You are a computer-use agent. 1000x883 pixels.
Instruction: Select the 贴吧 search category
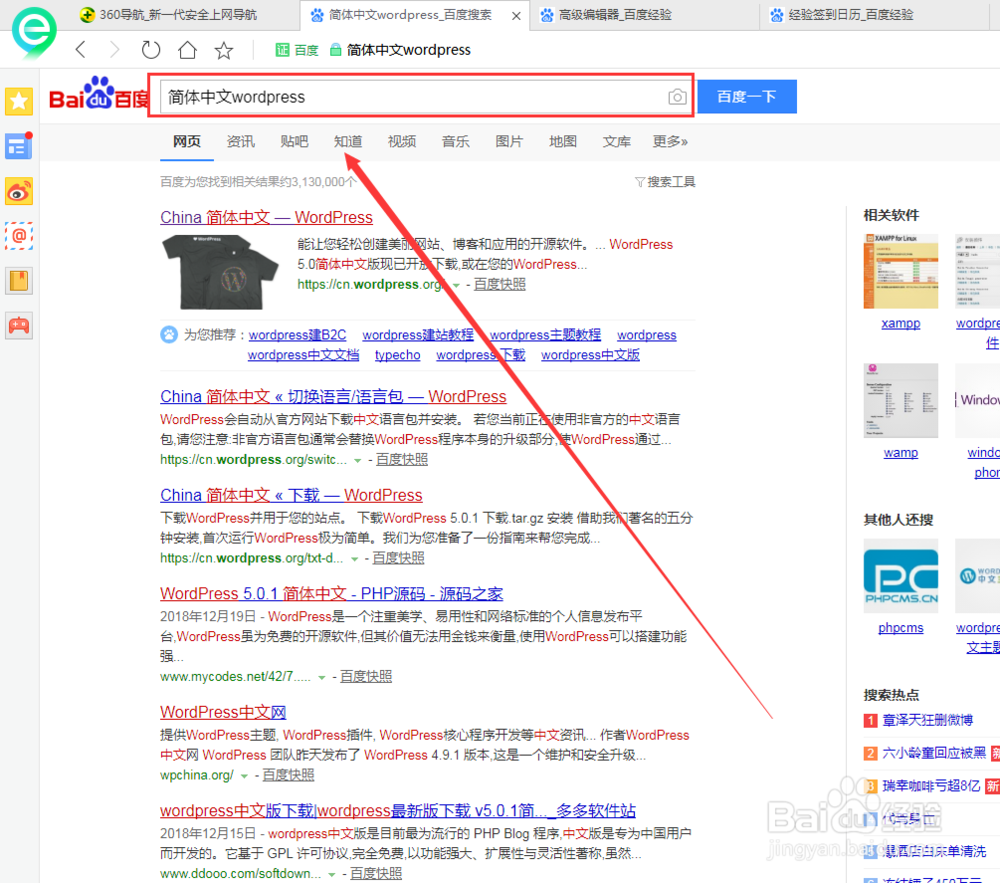(x=294, y=142)
